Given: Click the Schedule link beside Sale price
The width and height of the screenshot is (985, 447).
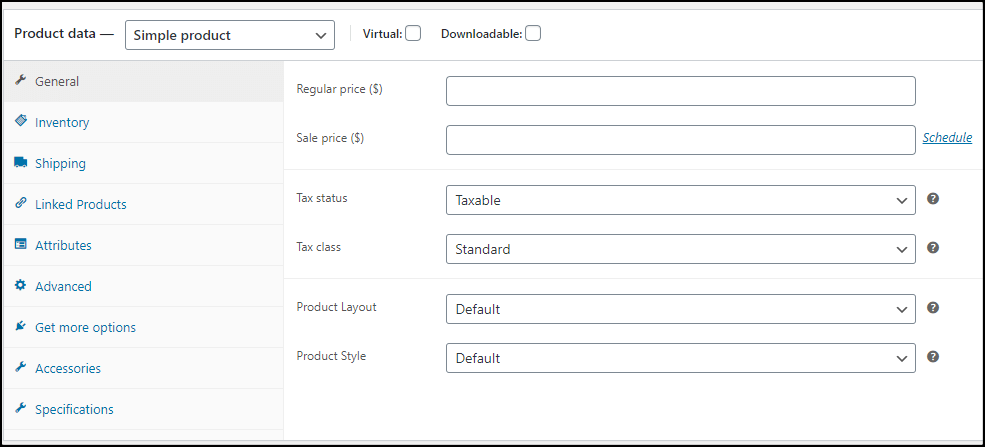Looking at the screenshot, I should (x=947, y=138).
